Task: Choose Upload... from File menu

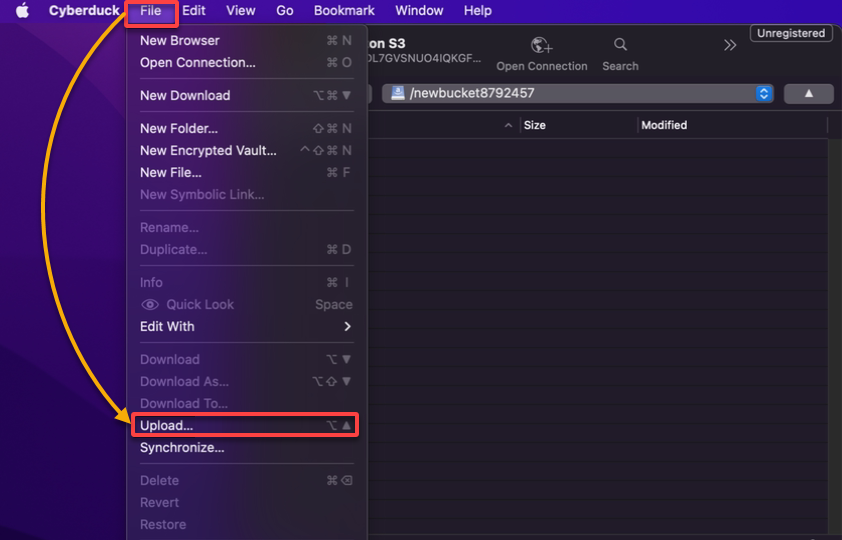Action: pos(246,425)
